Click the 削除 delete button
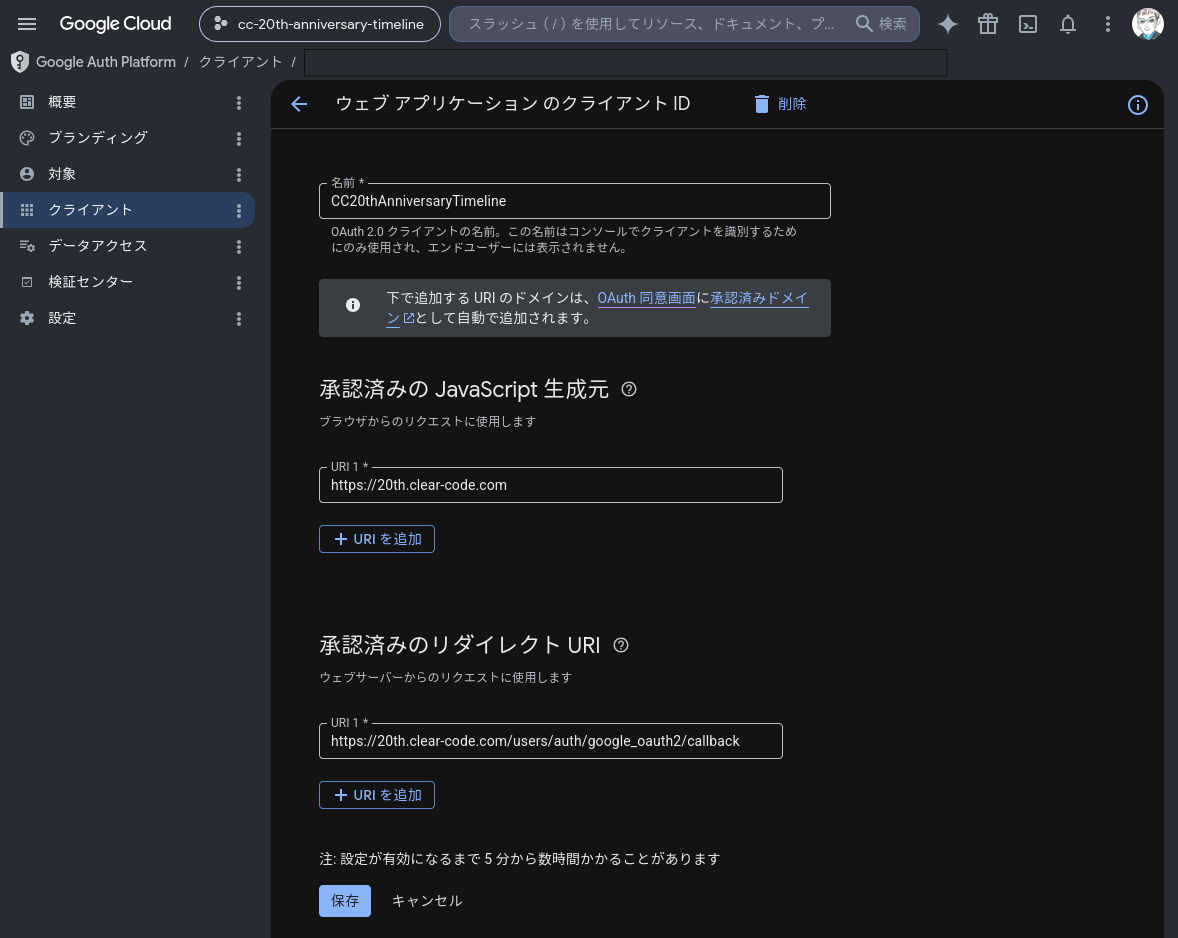 click(780, 104)
